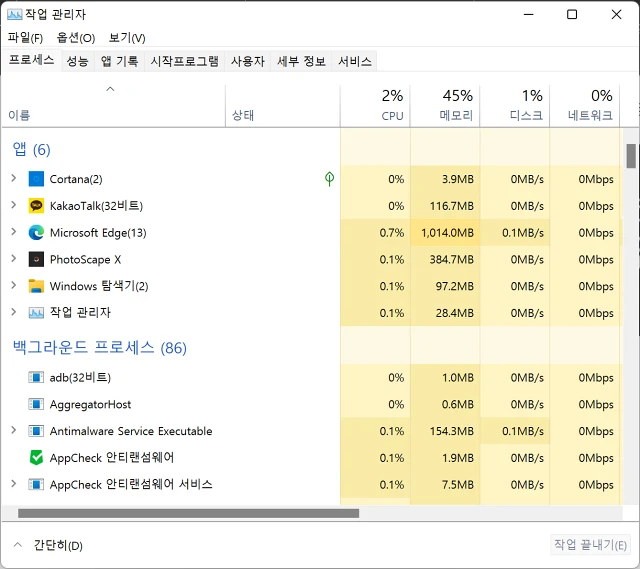Viewport: 640px width, 569px height.
Task: Expand AppCheck 안티랜섬웨어 서비스 row
Action: [x=13, y=484]
